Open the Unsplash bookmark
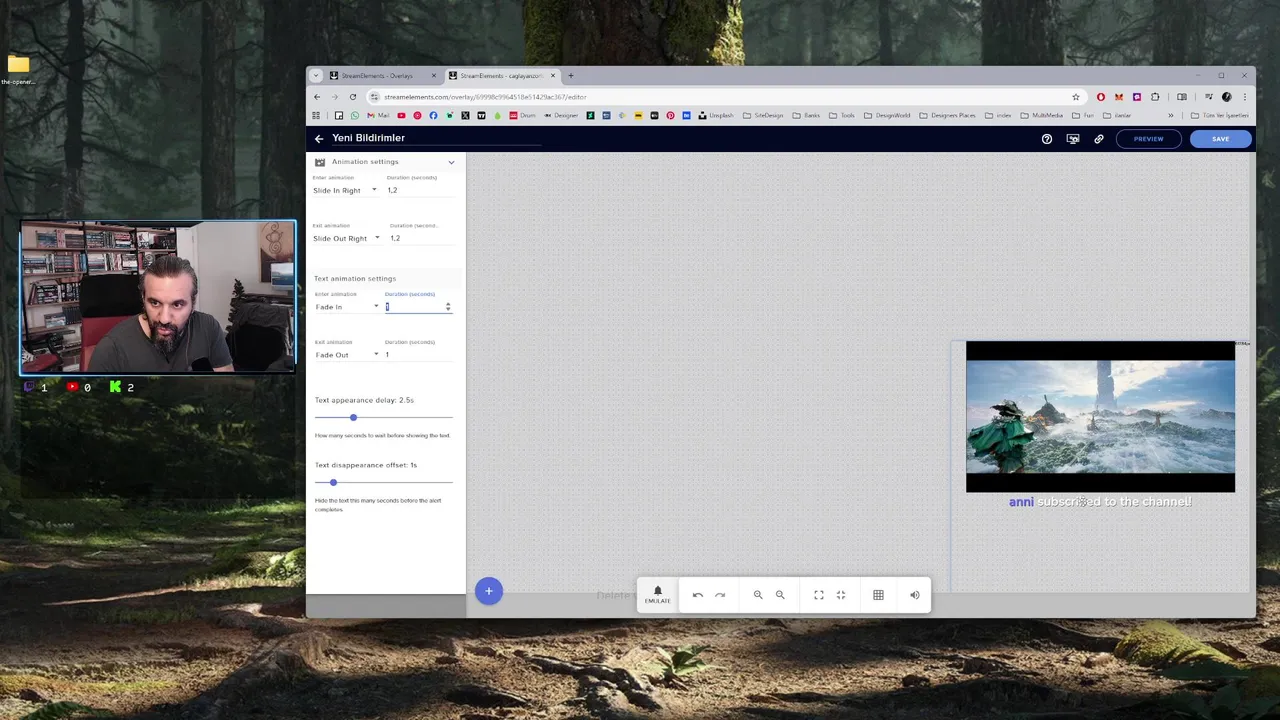The image size is (1280, 720). (716, 116)
